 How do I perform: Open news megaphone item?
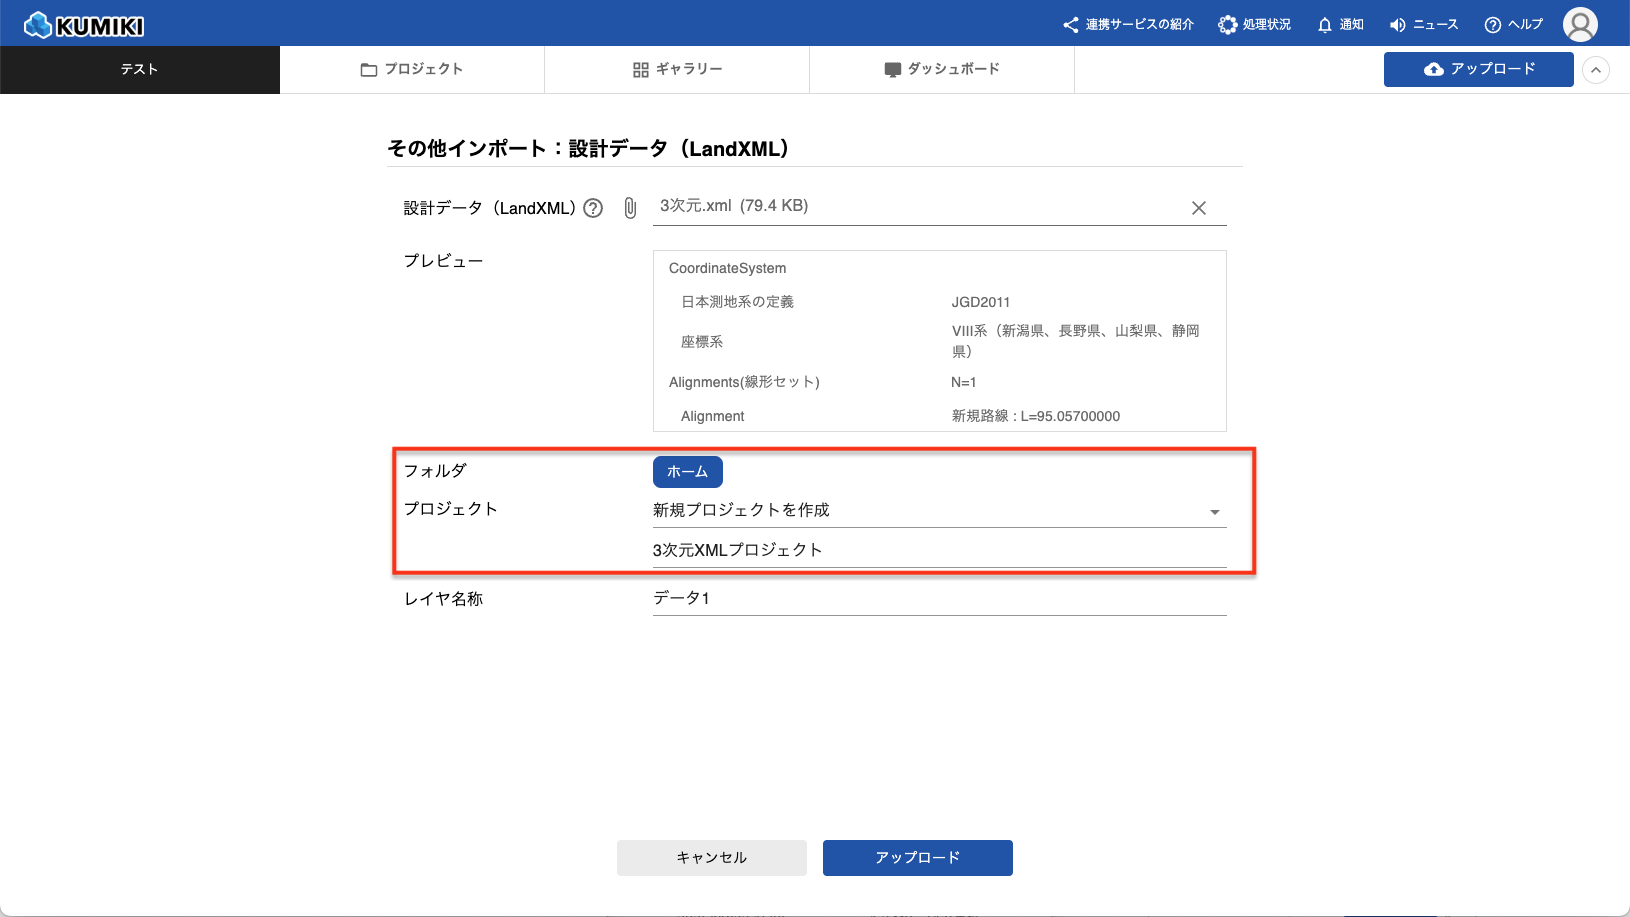pos(1423,25)
